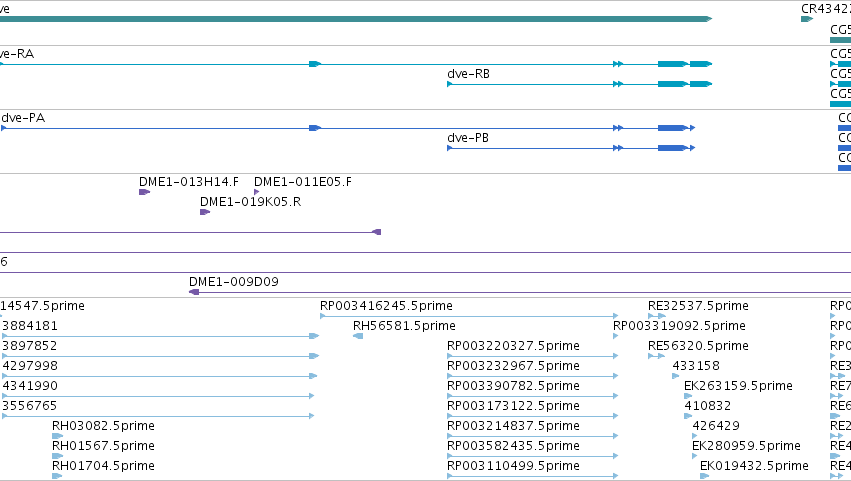Click the DME1-013H14.F clone label
851x481 pixels.
coord(189,182)
